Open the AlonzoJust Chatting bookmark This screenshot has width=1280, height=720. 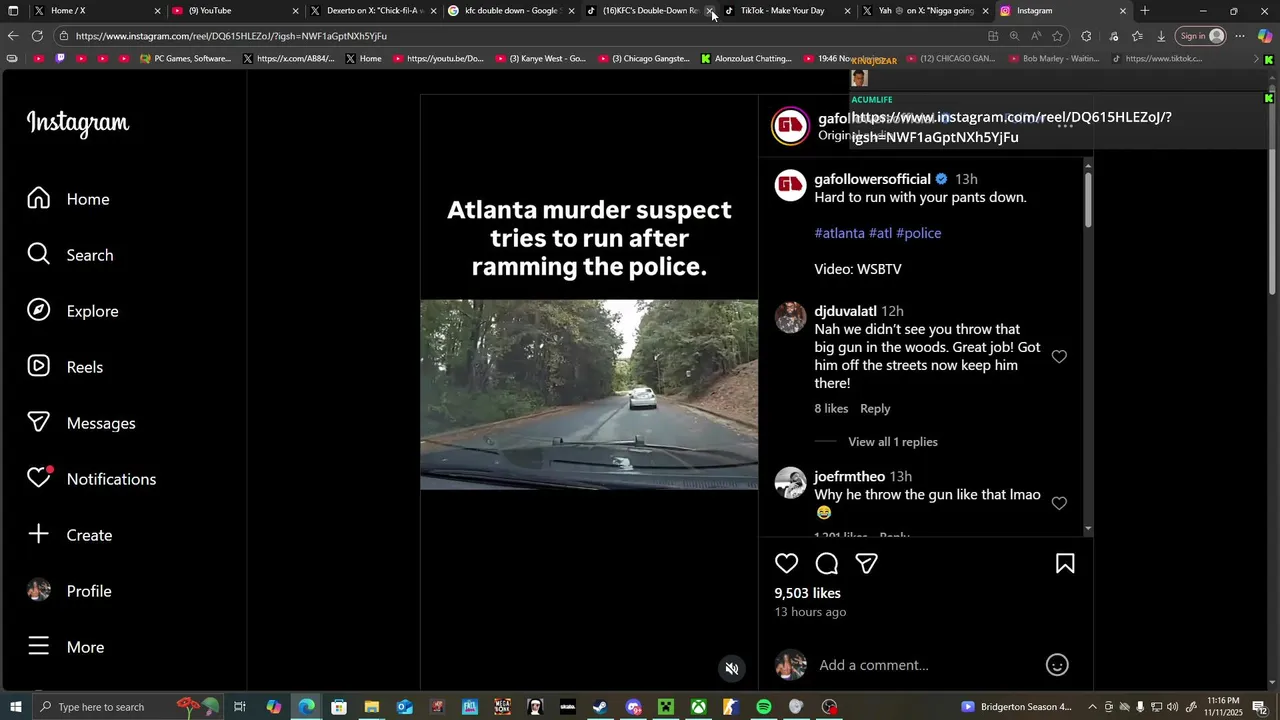(x=746, y=59)
